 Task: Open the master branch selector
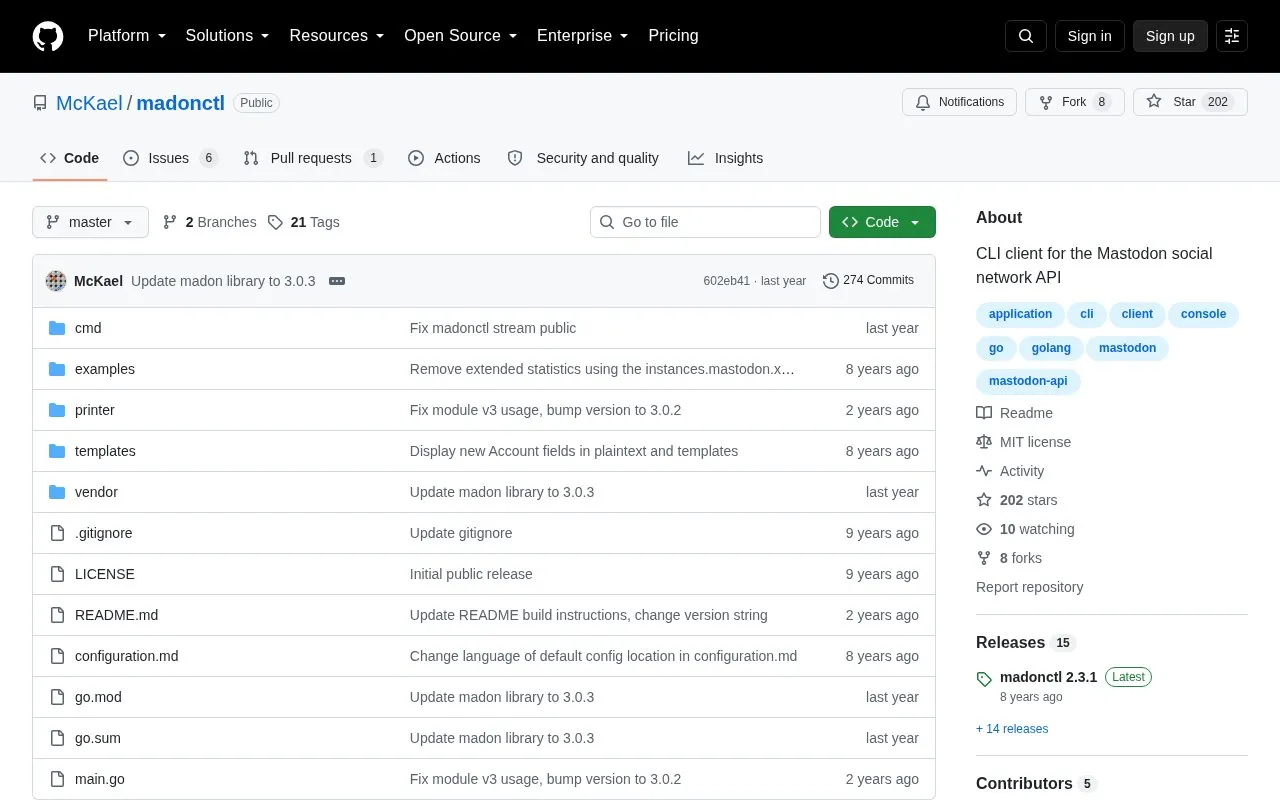coord(90,222)
